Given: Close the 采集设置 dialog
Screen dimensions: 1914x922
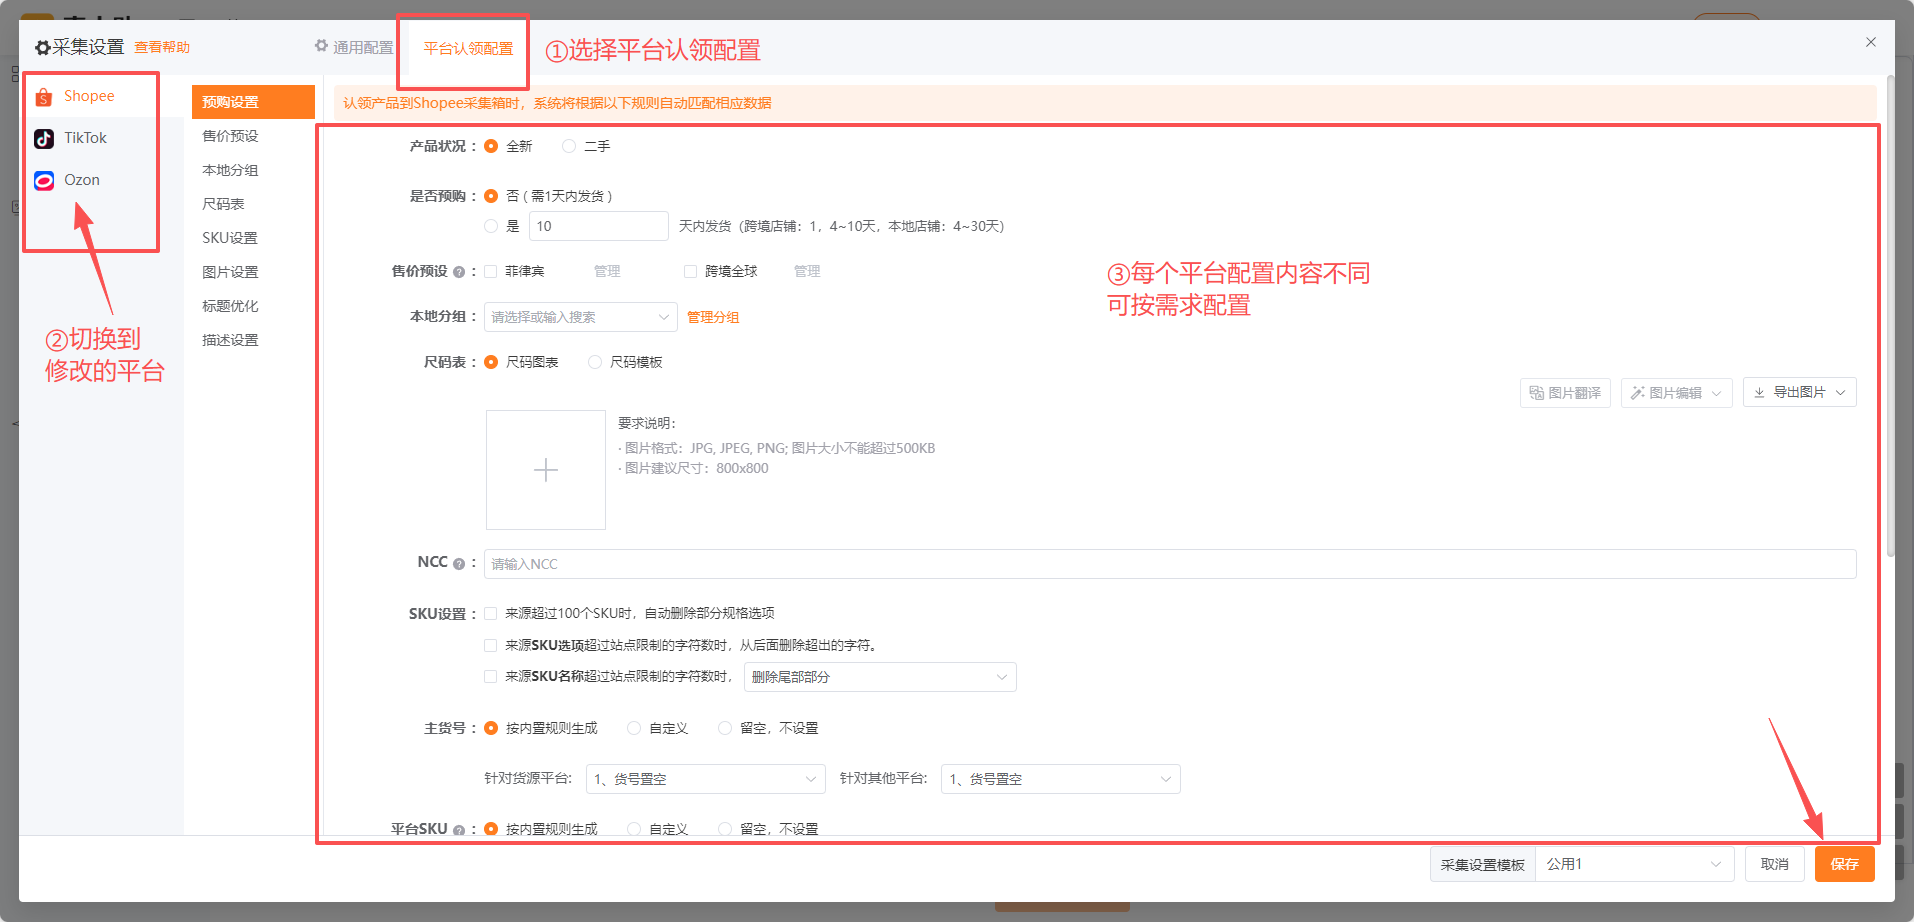Looking at the screenshot, I should 1871,42.
